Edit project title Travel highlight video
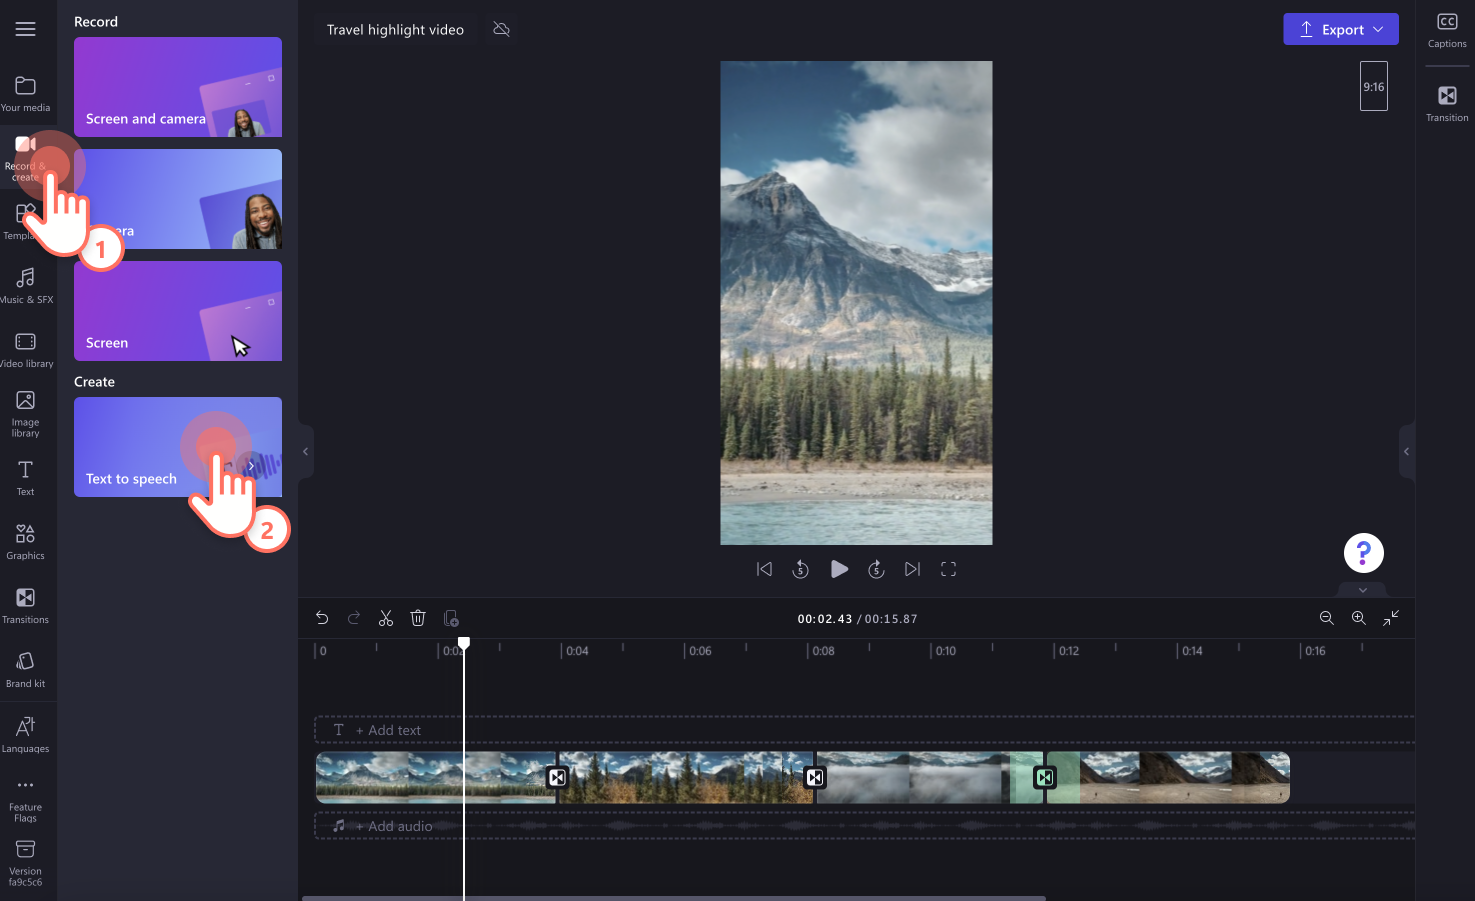1475x901 pixels. [395, 30]
